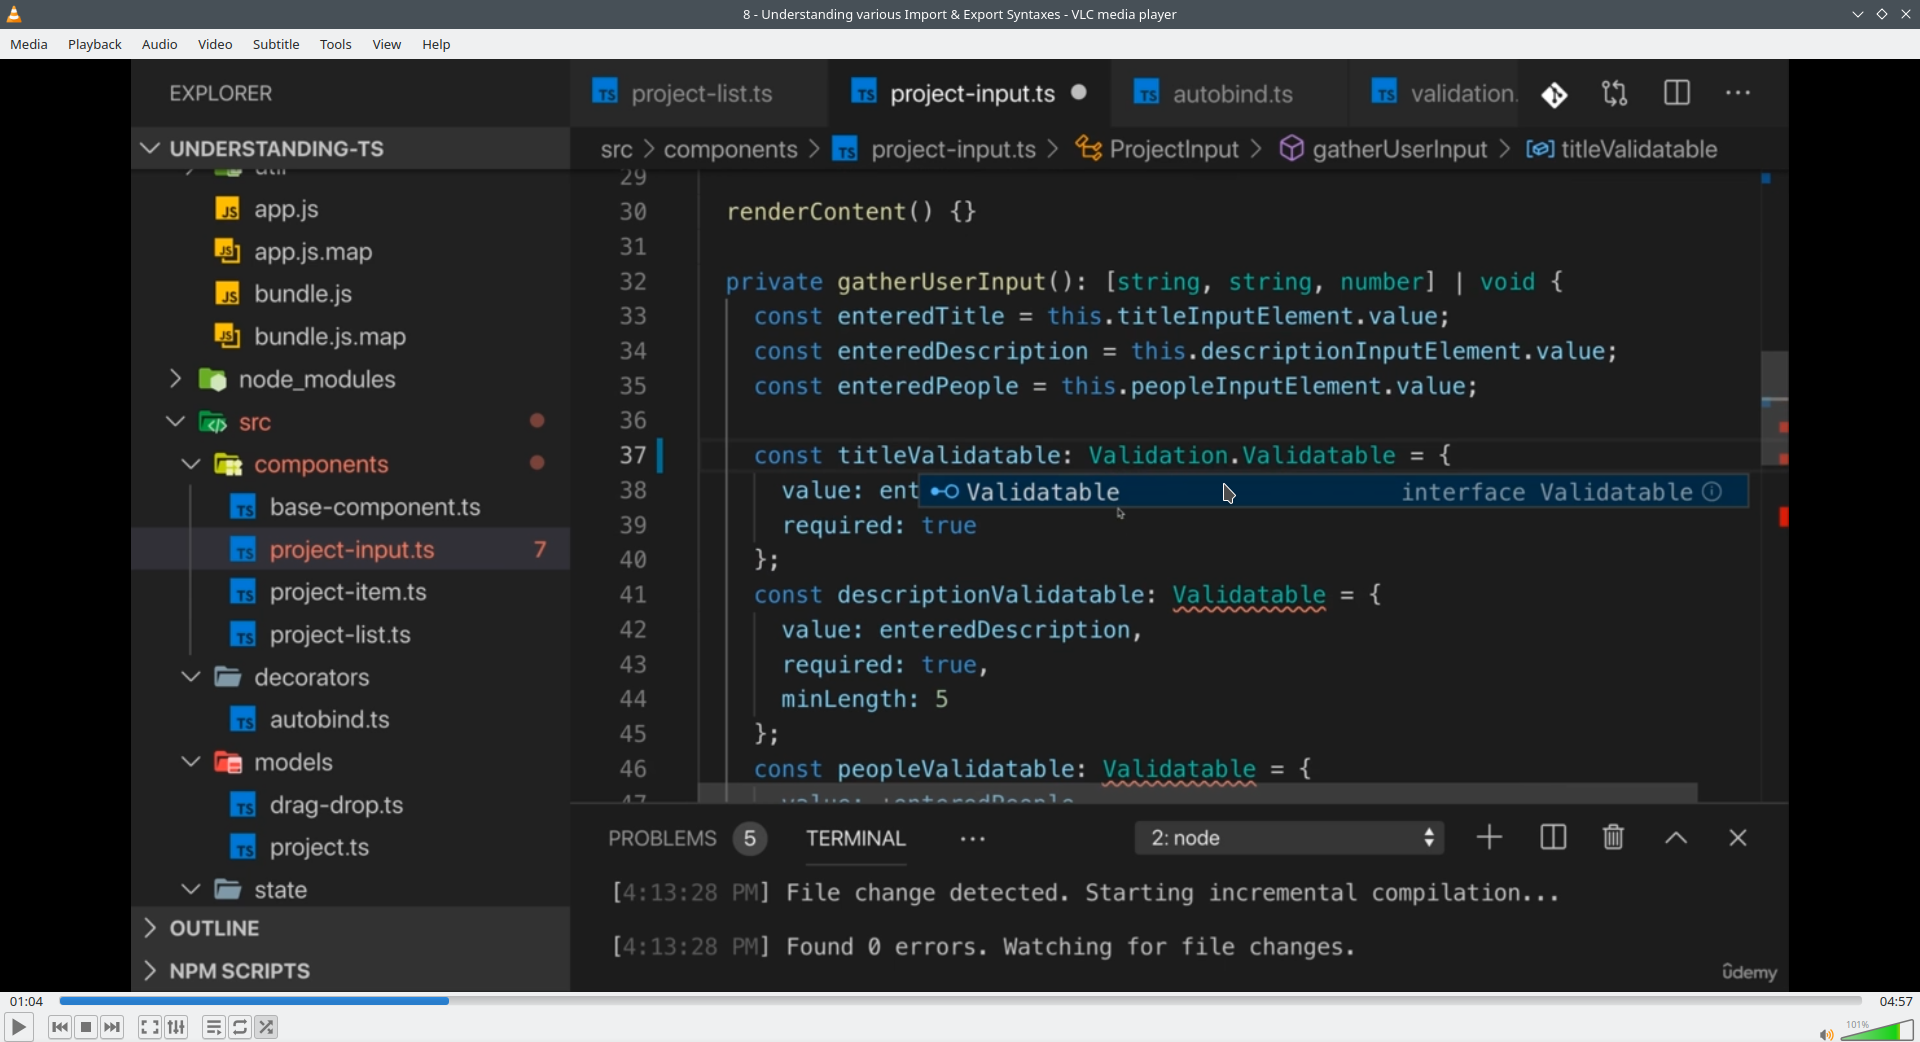Toggle elapsed time display 01:04

(27, 1001)
